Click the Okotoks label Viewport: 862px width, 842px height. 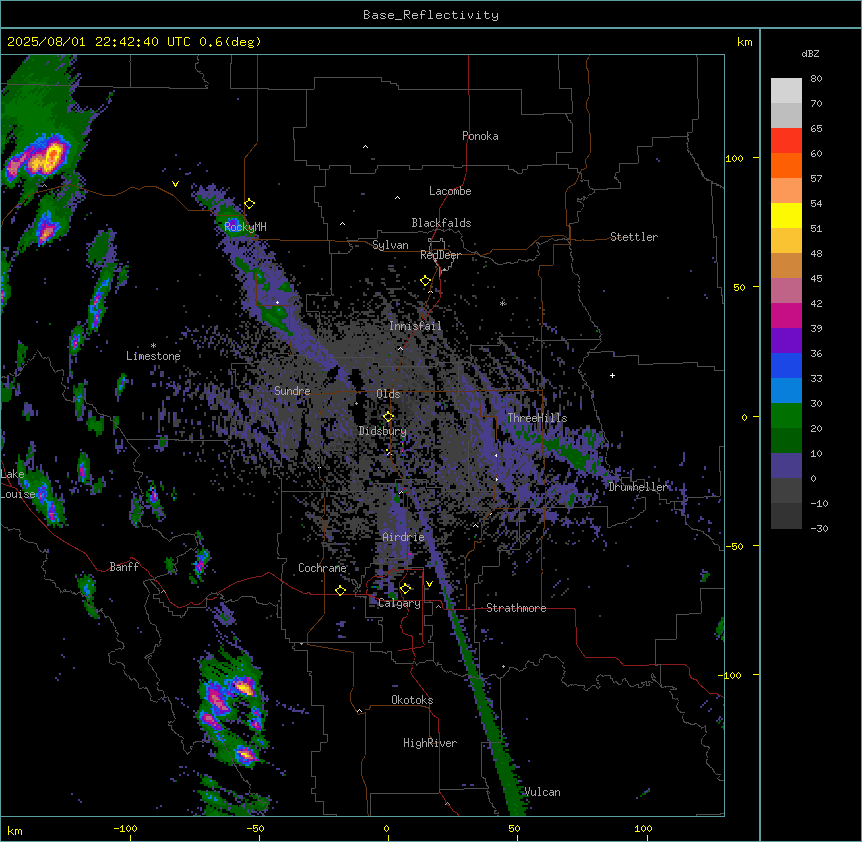412,700
